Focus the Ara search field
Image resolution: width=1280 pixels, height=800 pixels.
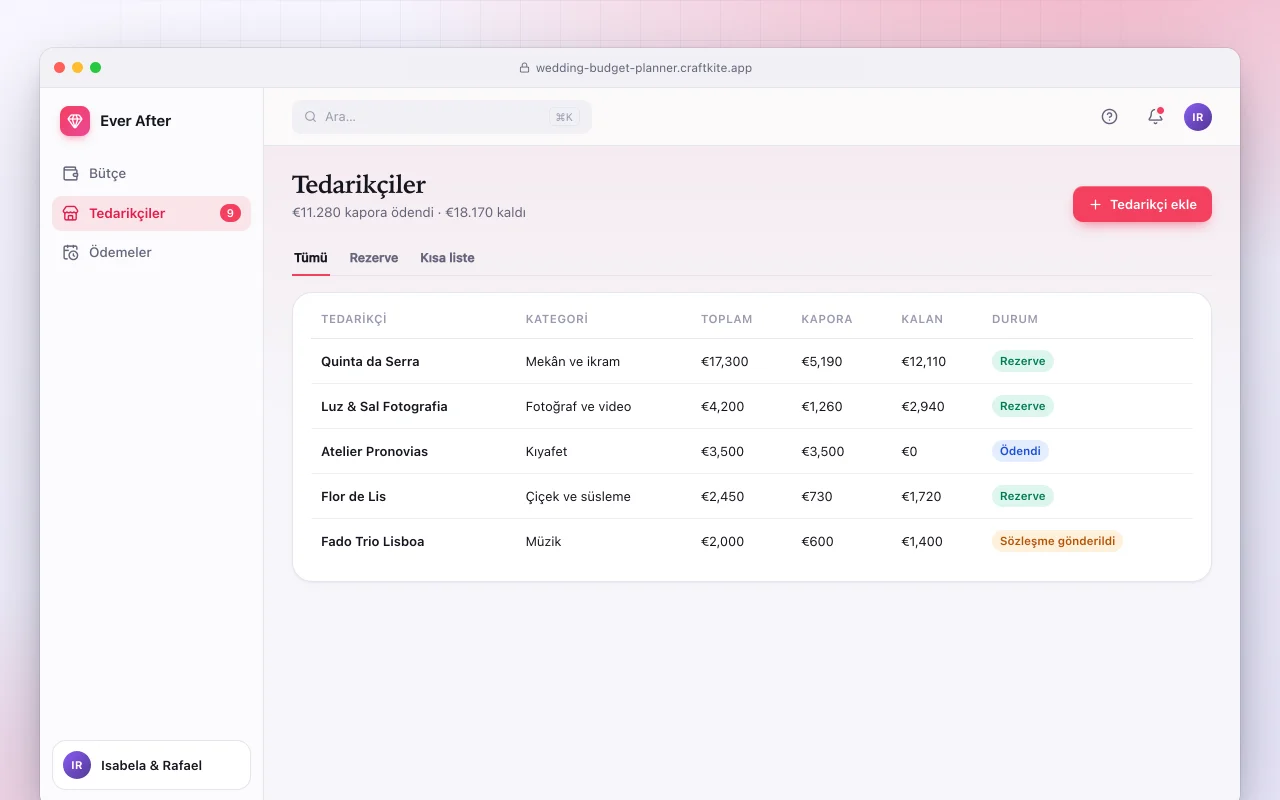[442, 117]
